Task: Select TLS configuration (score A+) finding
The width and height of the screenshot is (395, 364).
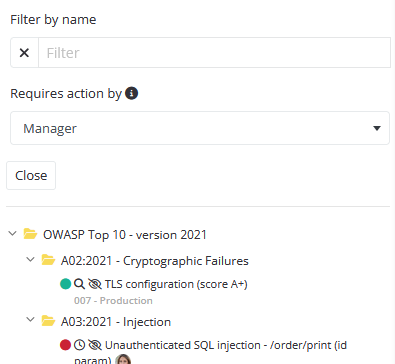Action: coord(176,284)
